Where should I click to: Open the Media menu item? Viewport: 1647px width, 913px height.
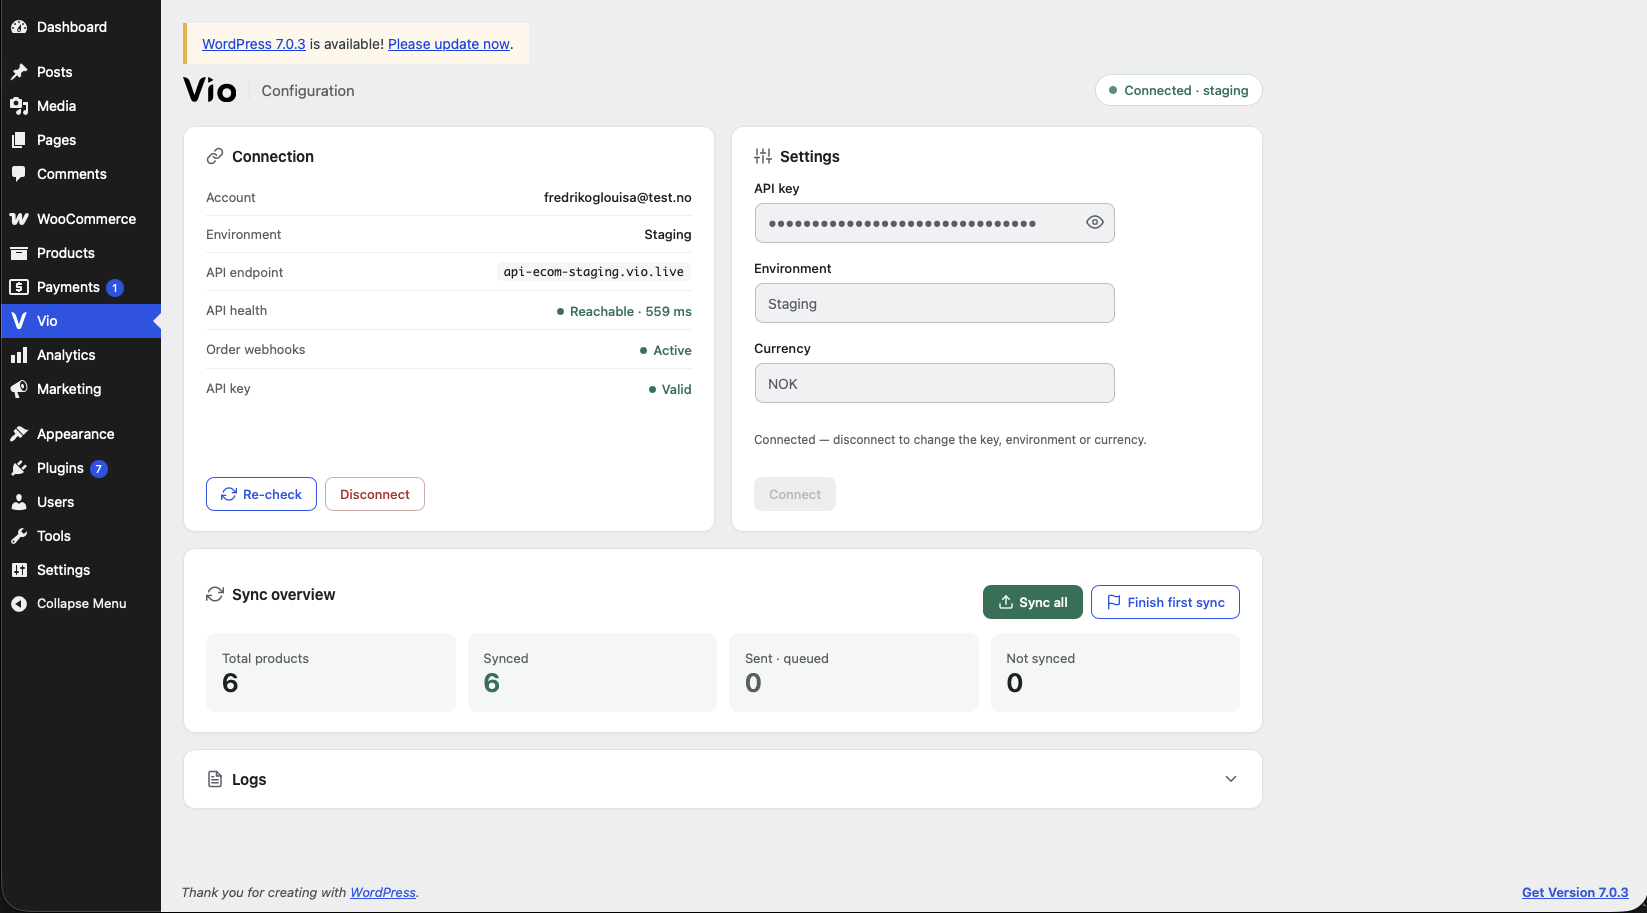(80, 106)
